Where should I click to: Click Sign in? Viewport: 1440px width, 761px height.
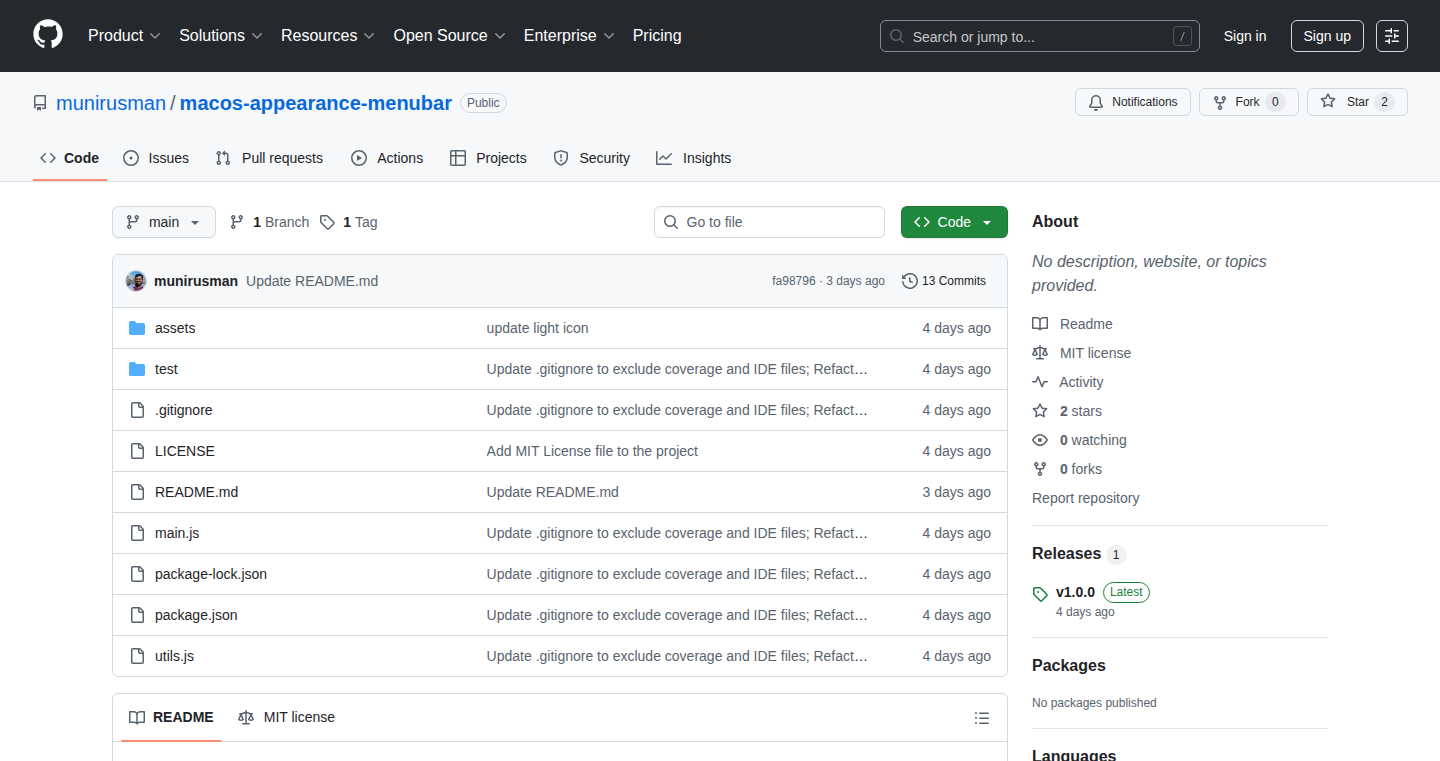(1245, 36)
